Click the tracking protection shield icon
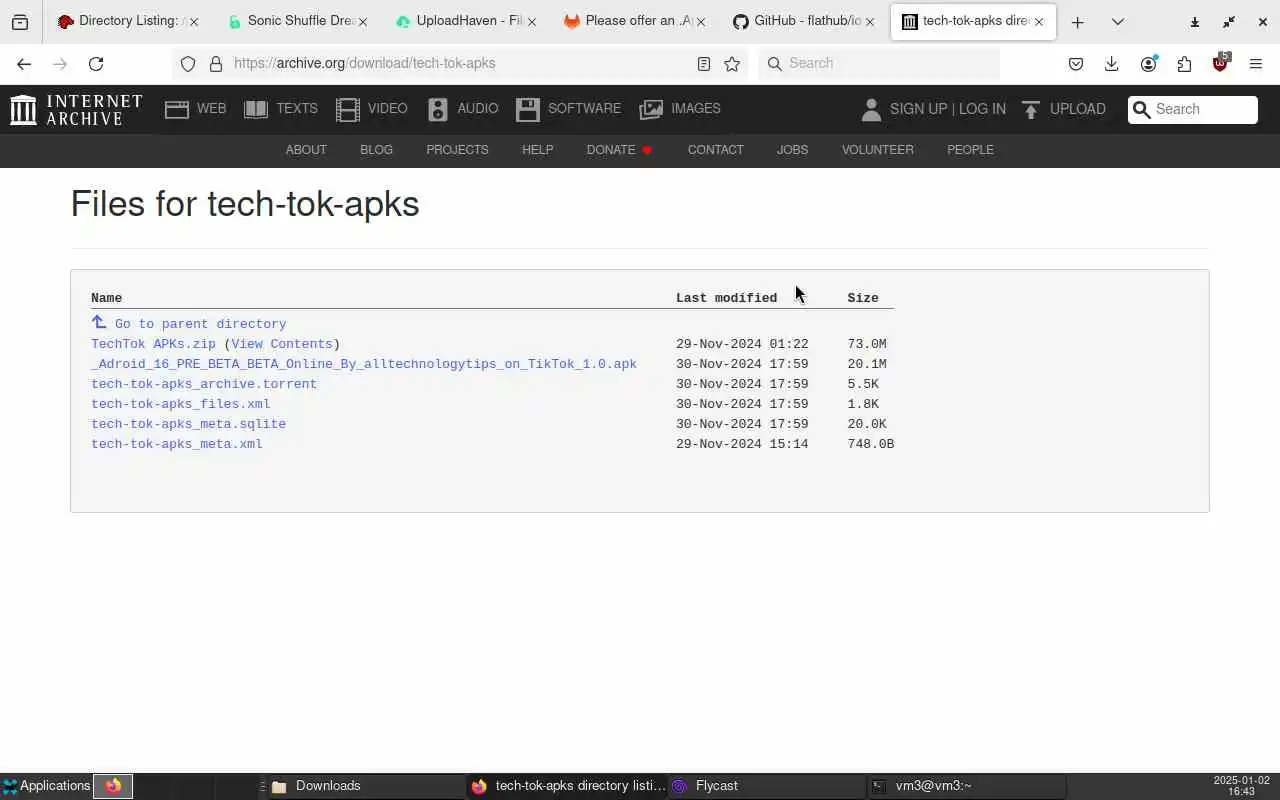1280x800 pixels. coord(187,64)
